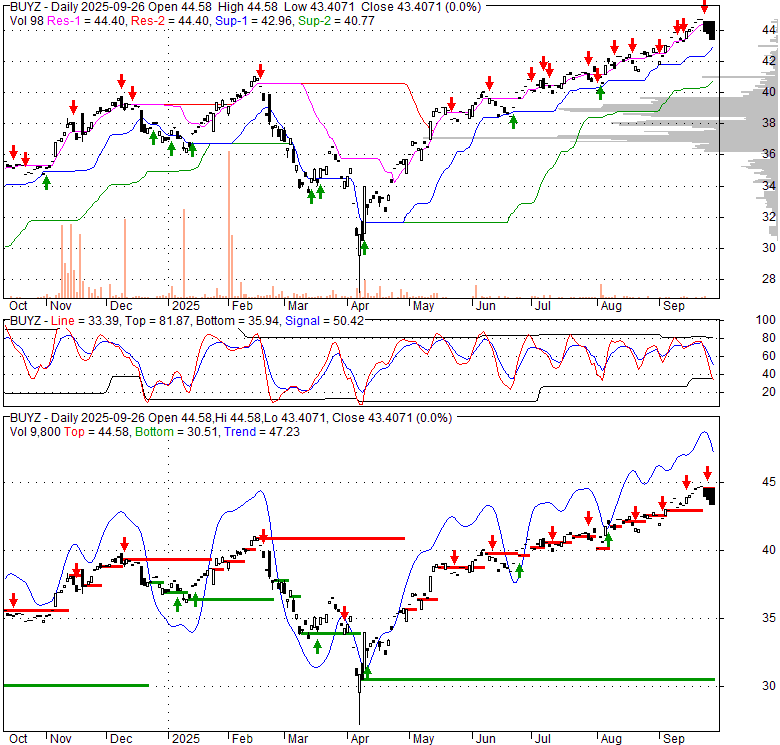Screen dimensions: 780x745
Task: Click the 45 price tick on bottom chart
Action: (x=769, y=482)
